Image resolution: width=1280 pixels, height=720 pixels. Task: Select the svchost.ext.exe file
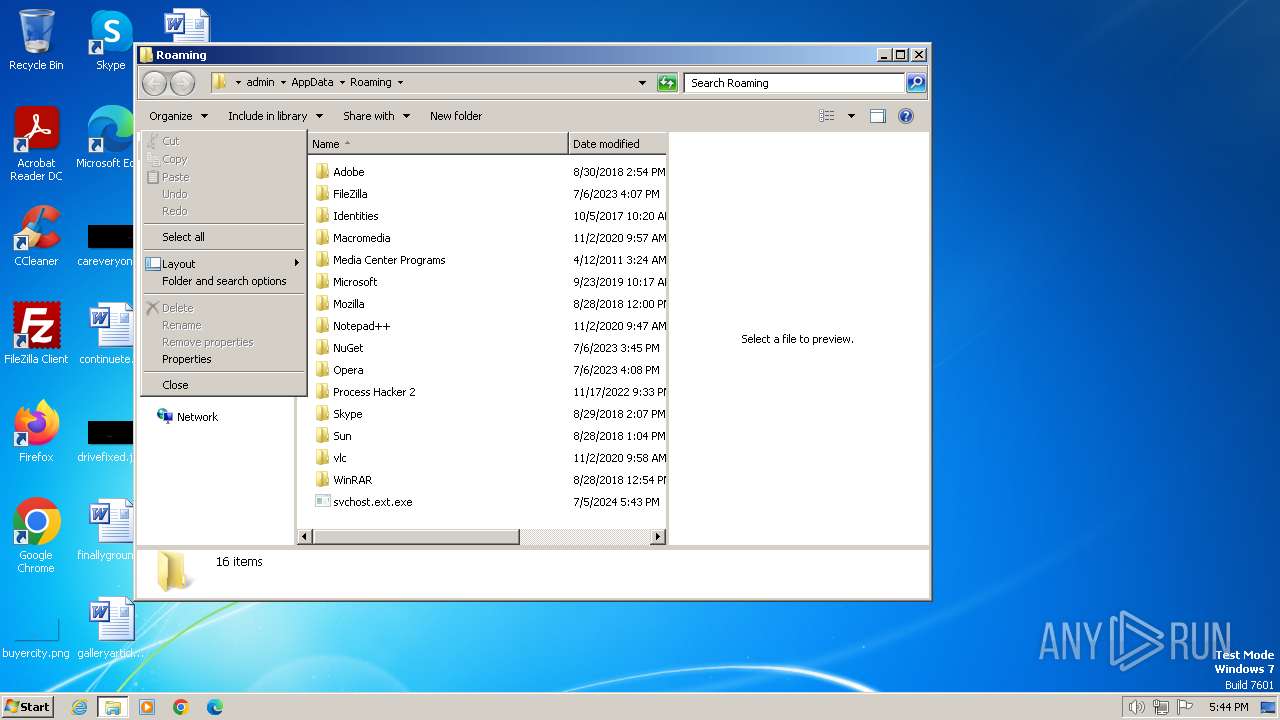point(372,502)
